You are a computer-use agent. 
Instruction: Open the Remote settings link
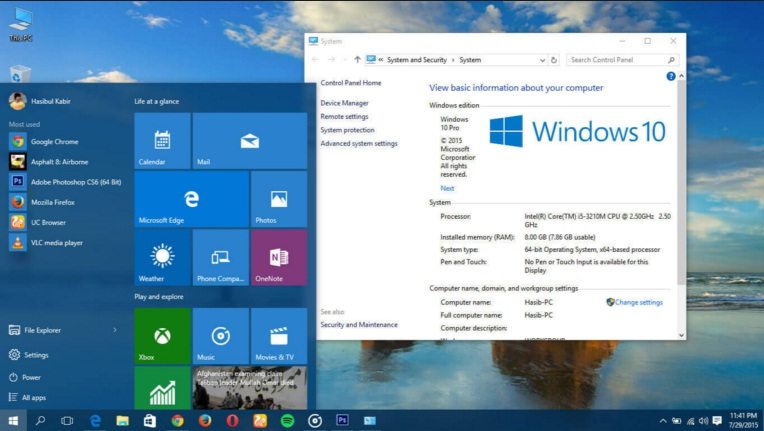tap(344, 116)
